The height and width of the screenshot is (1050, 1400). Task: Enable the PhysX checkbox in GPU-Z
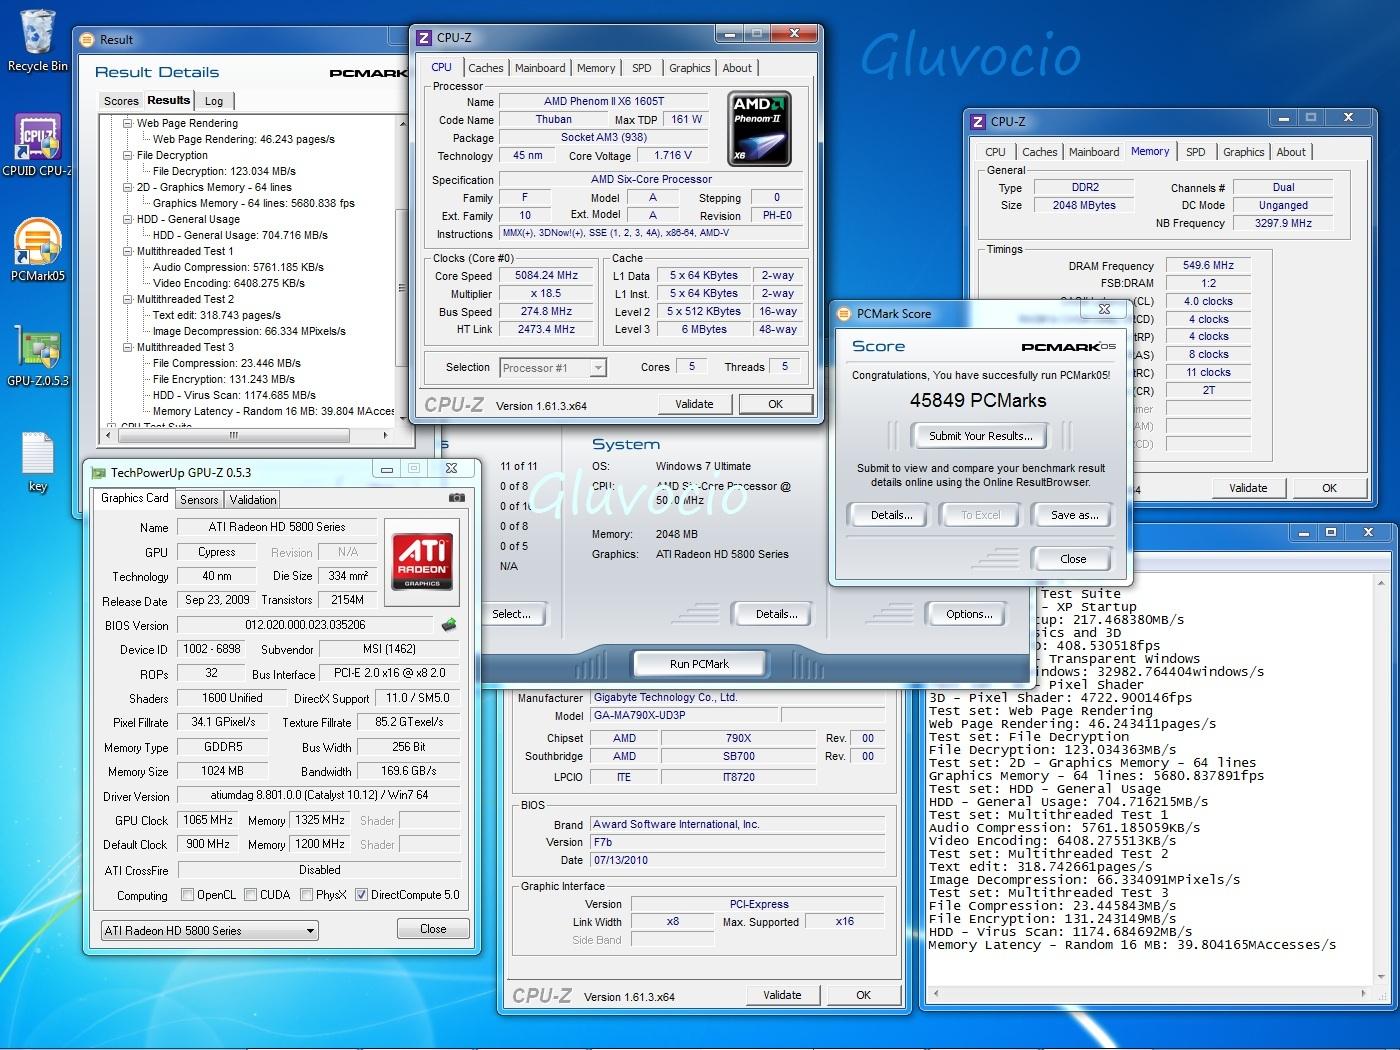tap(307, 895)
